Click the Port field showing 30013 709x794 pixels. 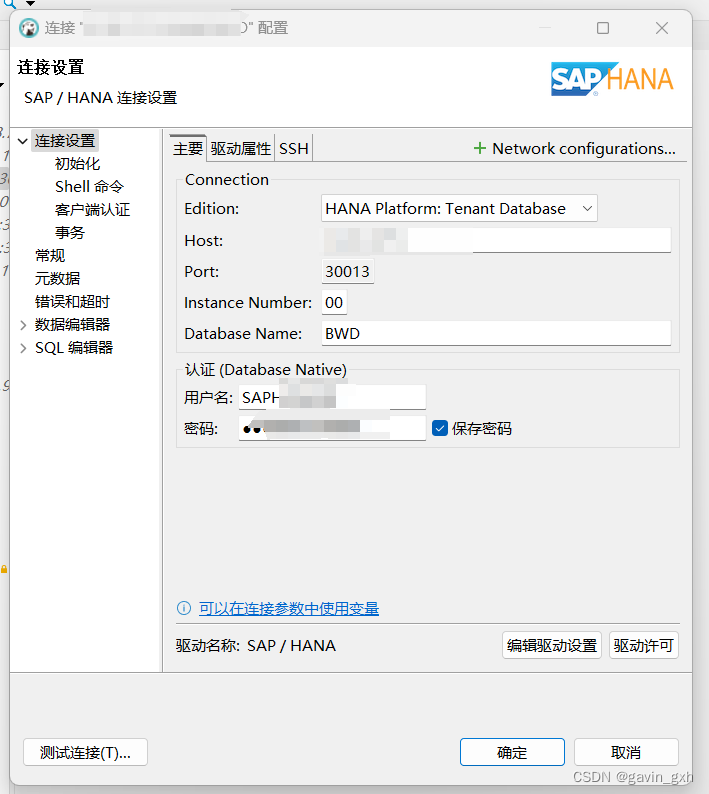click(348, 271)
